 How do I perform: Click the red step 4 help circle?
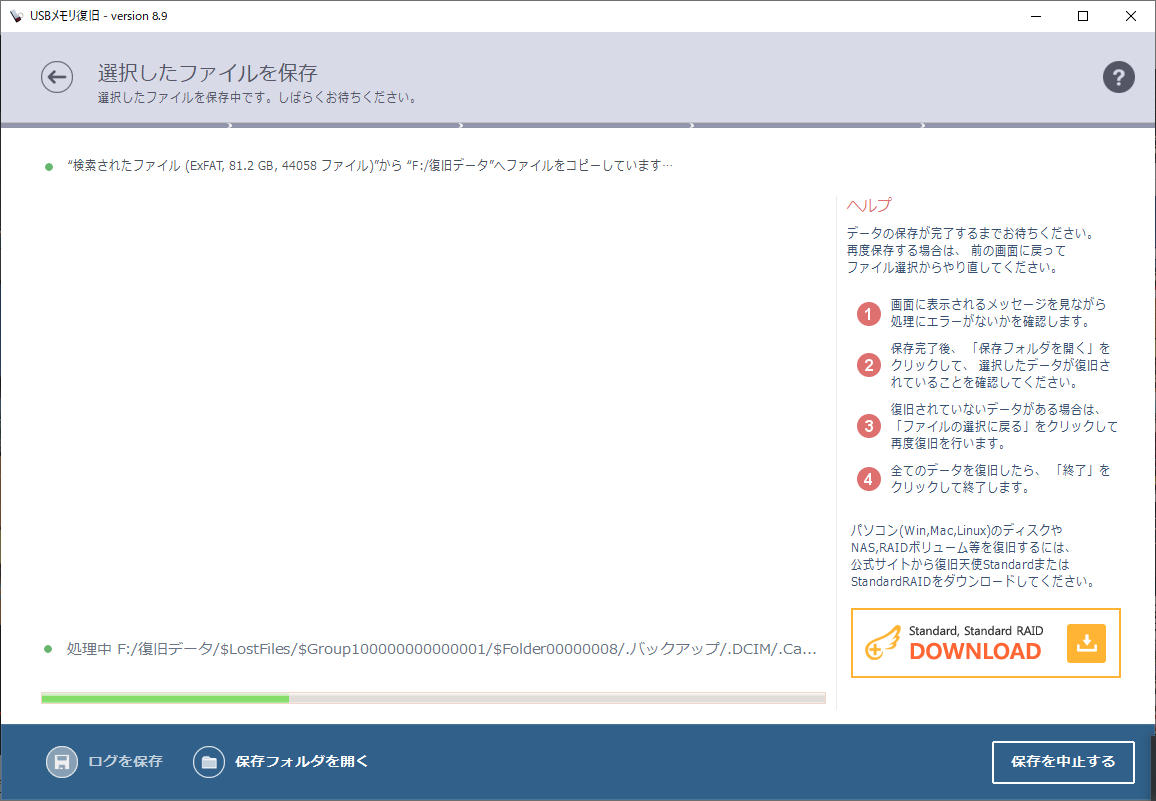point(868,479)
